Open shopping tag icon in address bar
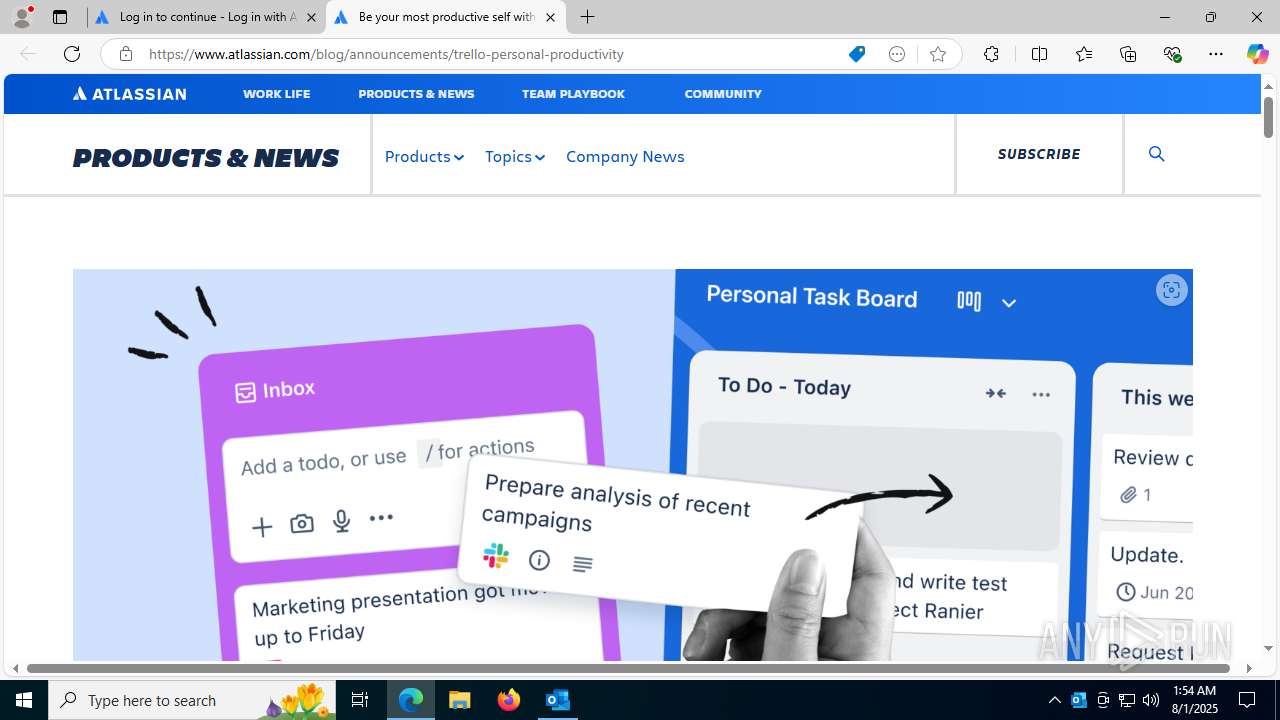This screenshot has width=1280, height=720. [857, 54]
